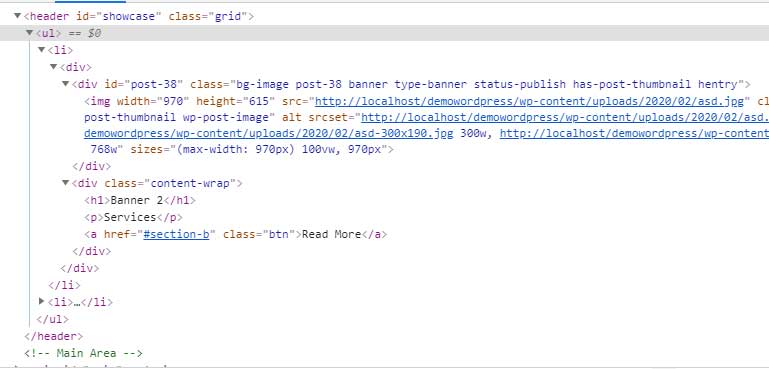Viewport: 769px width, 369px height.
Task: Select the img width="970" element
Action: [136, 101]
